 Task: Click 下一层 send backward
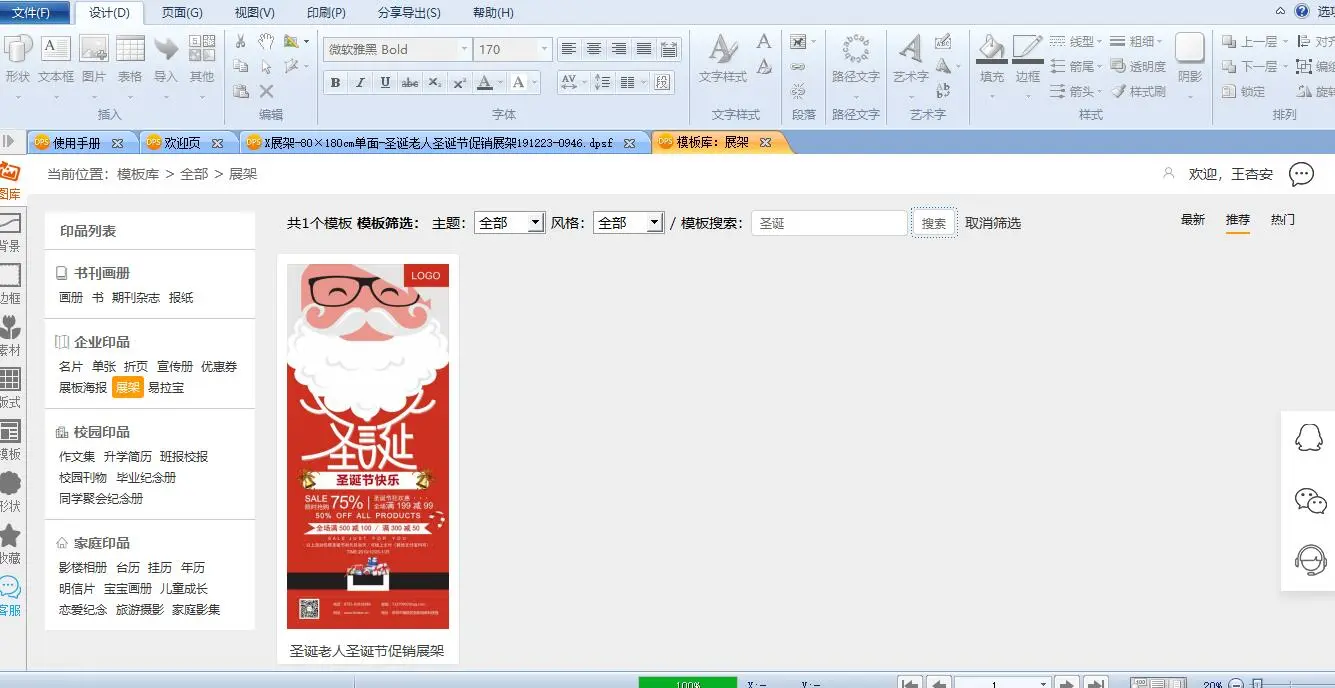[x=1250, y=67]
